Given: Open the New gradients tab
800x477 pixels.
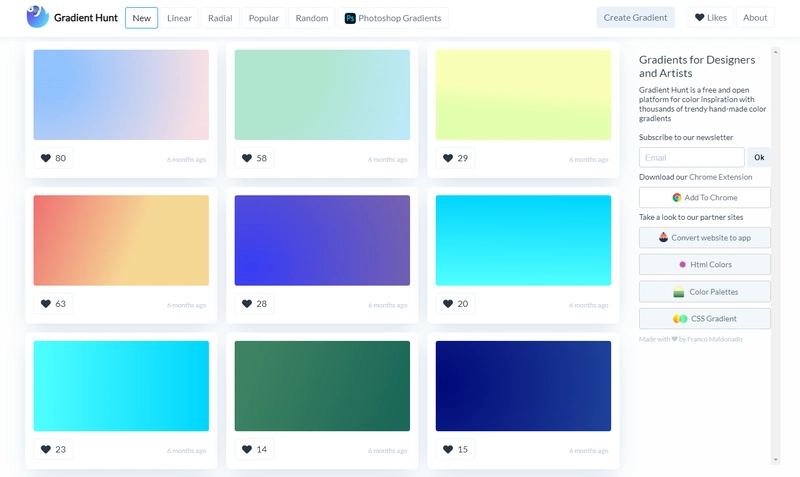Looking at the screenshot, I should (141, 18).
